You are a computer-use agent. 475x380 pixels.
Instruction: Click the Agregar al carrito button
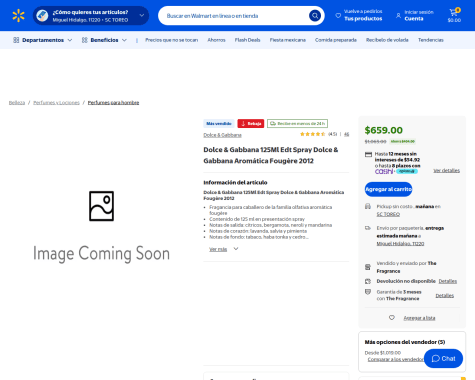[x=388, y=189]
